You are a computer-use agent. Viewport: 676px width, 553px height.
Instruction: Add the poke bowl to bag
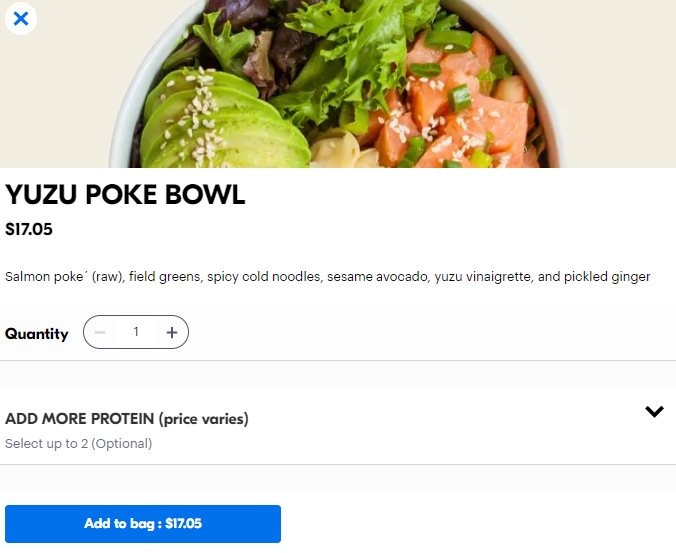coord(143,524)
